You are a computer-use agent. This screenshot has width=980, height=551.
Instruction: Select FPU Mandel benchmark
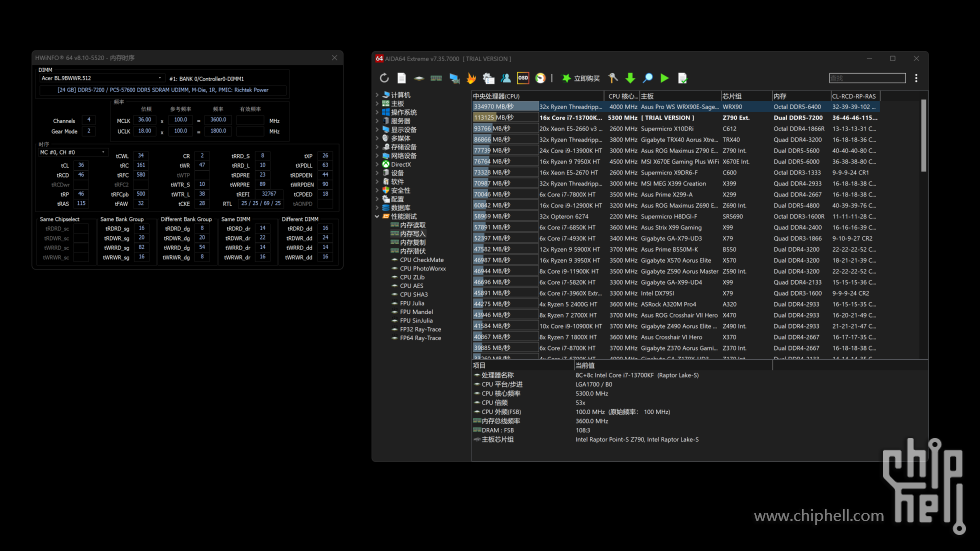click(416, 312)
